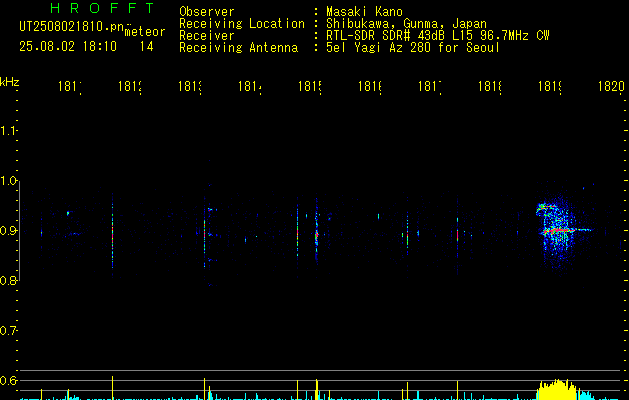Viewport: 629px width, 400px height.
Task: Click the 'Observer' field label
Action: click(x=207, y=12)
